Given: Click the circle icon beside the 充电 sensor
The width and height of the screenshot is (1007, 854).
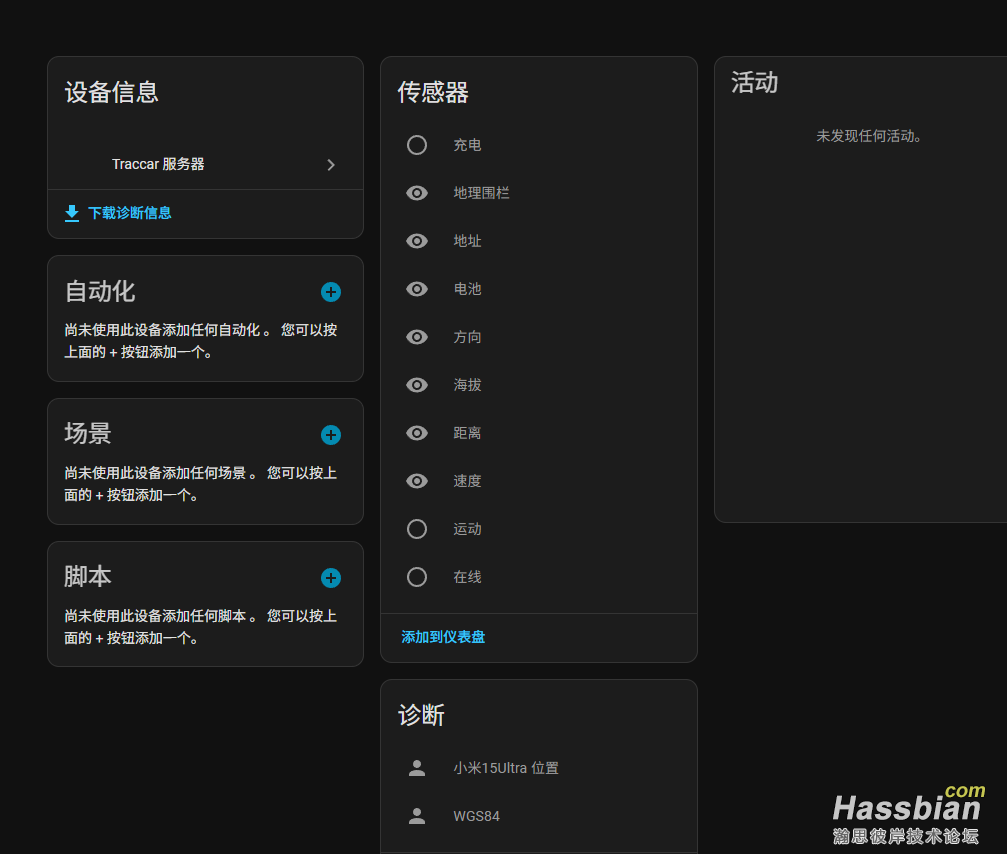Looking at the screenshot, I should click(x=416, y=144).
